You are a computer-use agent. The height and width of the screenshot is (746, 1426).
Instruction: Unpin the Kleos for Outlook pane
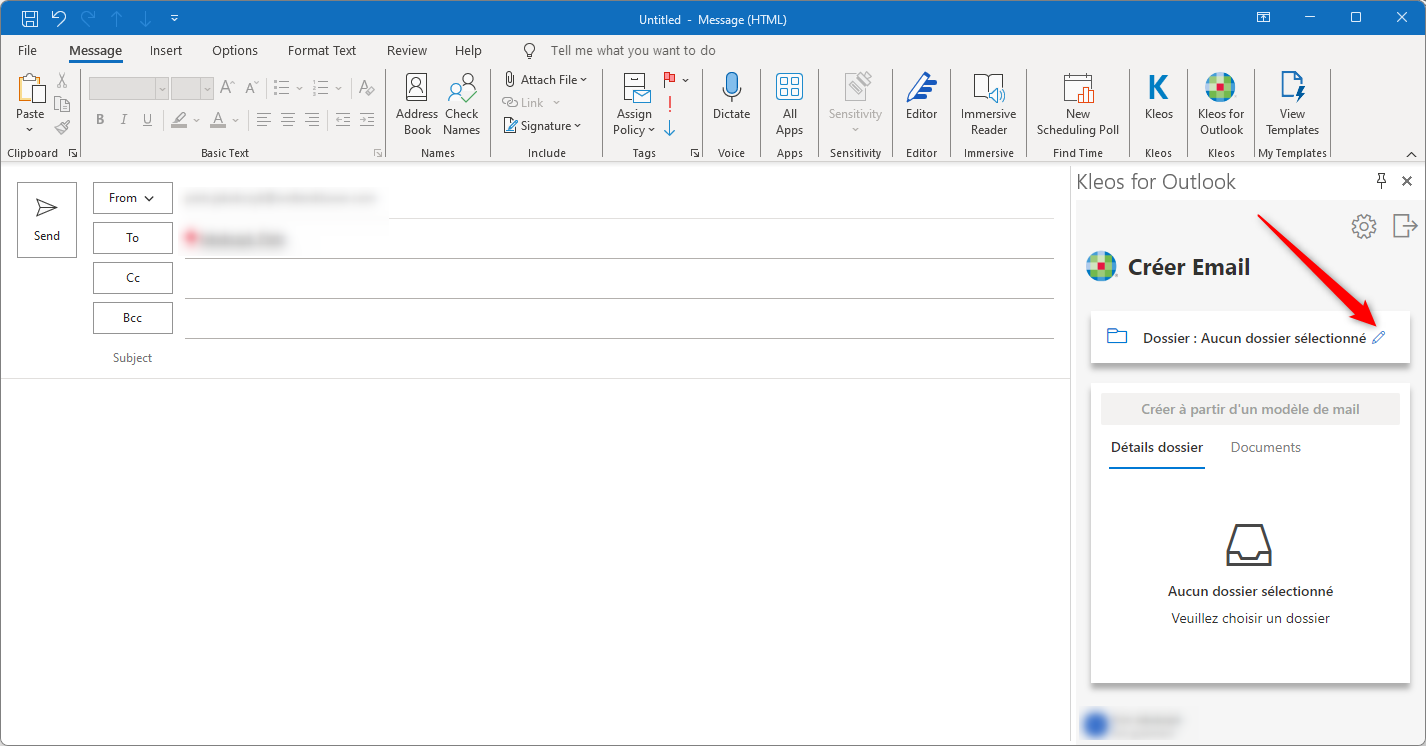[1381, 181]
